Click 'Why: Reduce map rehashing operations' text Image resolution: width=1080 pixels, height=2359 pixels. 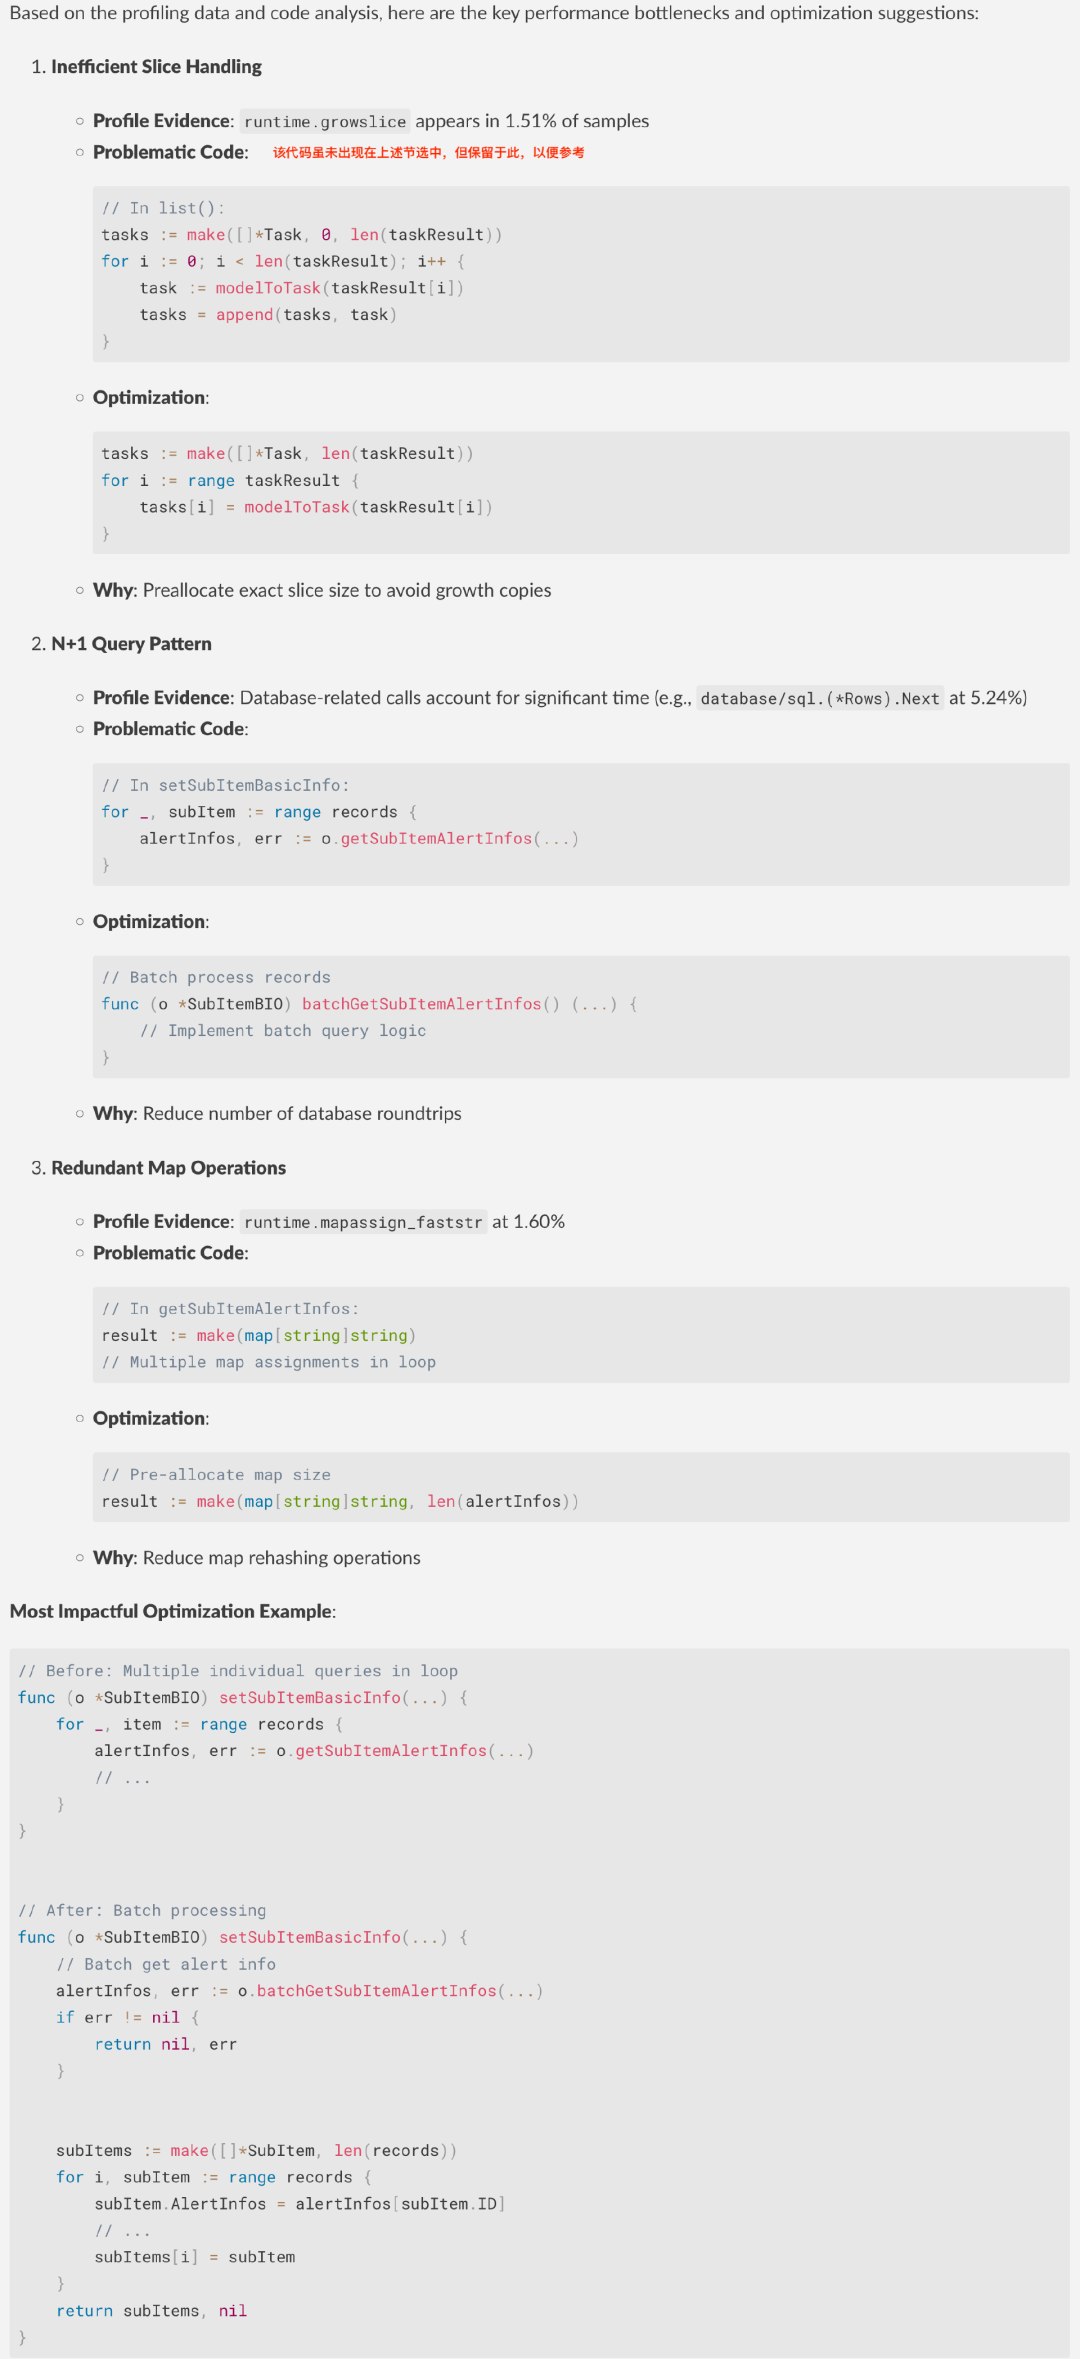257,1558
